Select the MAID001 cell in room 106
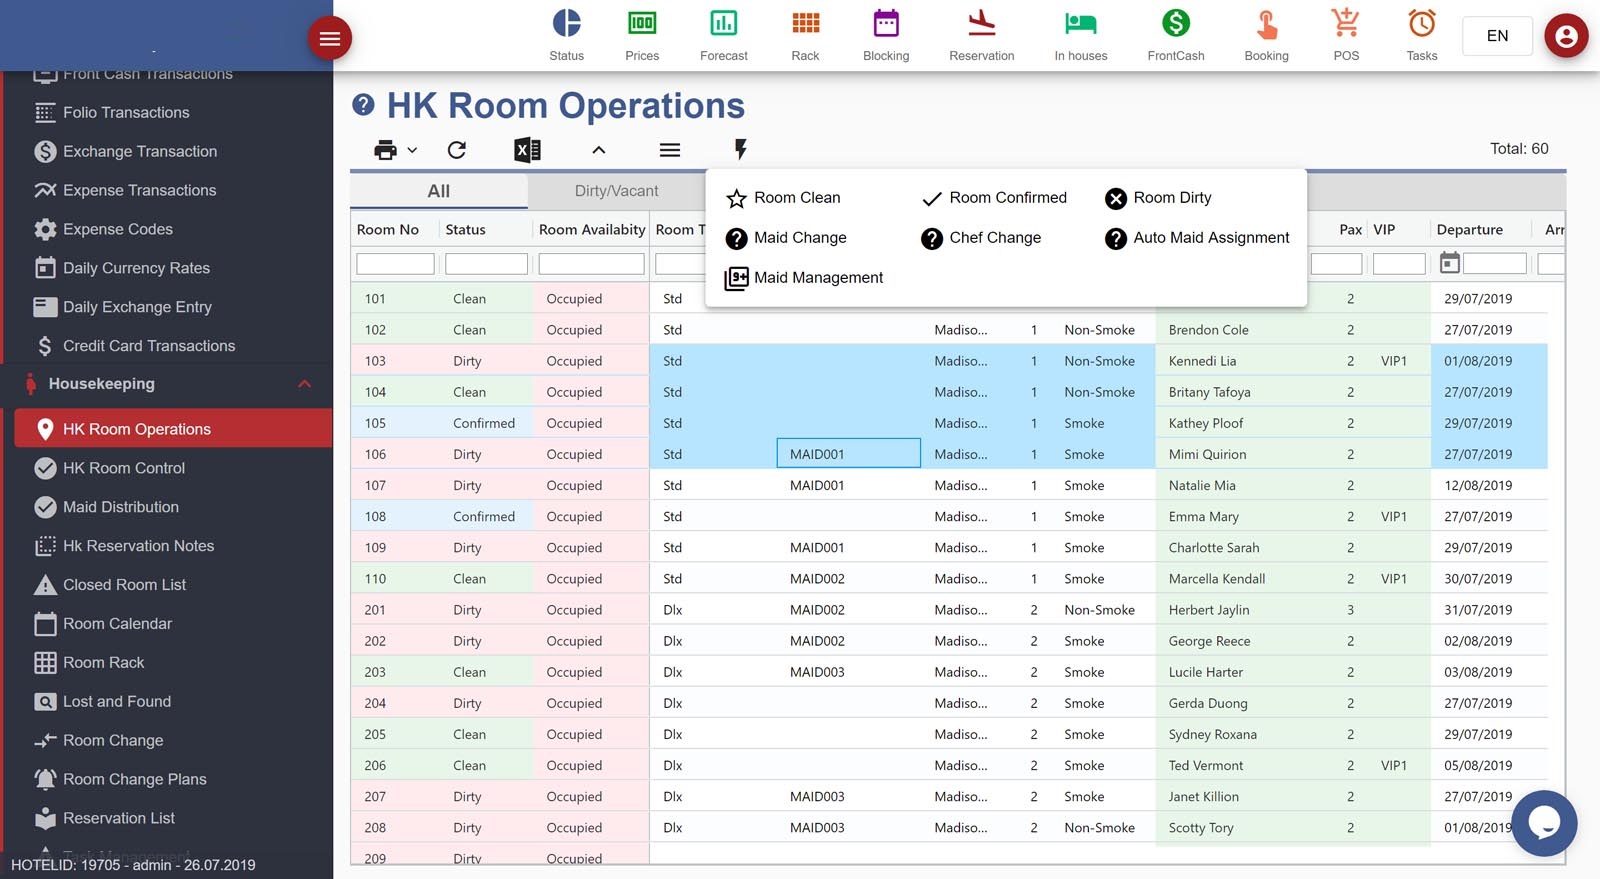The image size is (1600, 879). tap(848, 454)
